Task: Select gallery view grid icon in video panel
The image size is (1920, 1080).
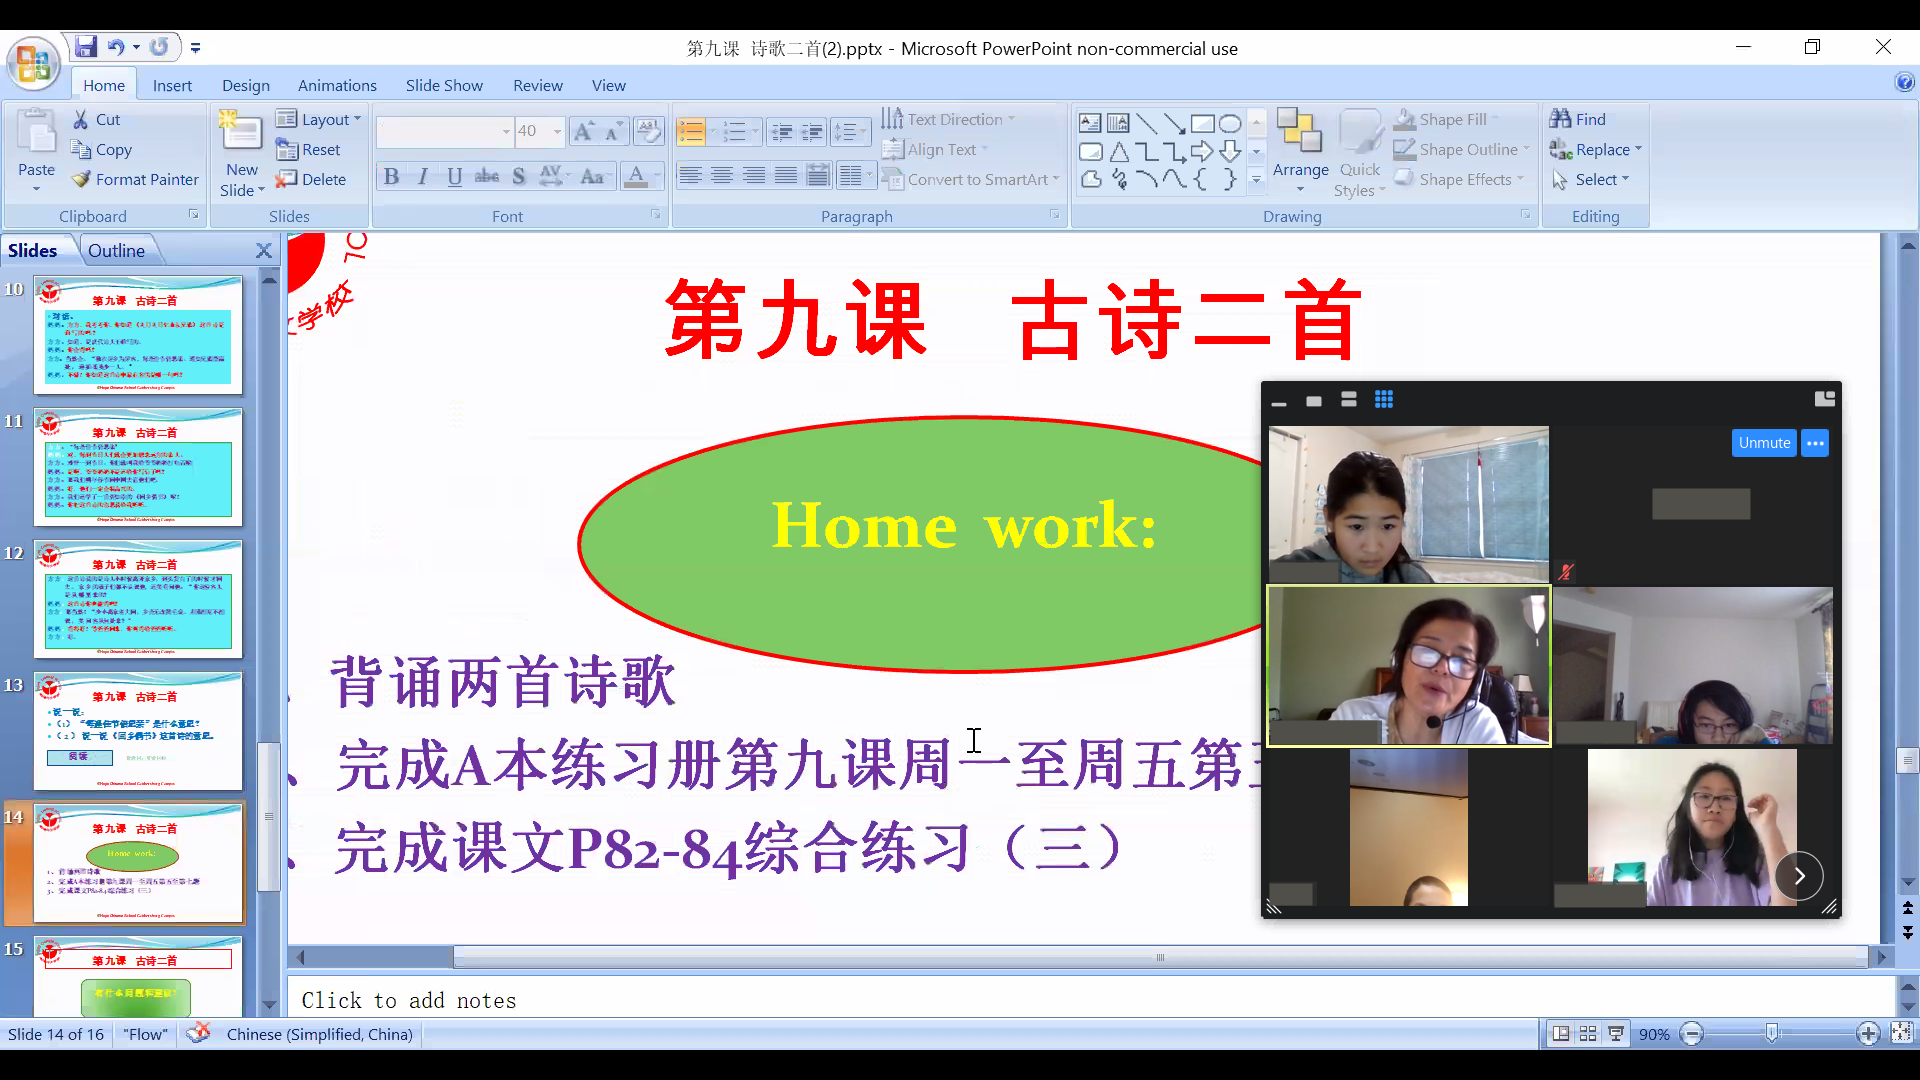Action: [x=1384, y=400]
